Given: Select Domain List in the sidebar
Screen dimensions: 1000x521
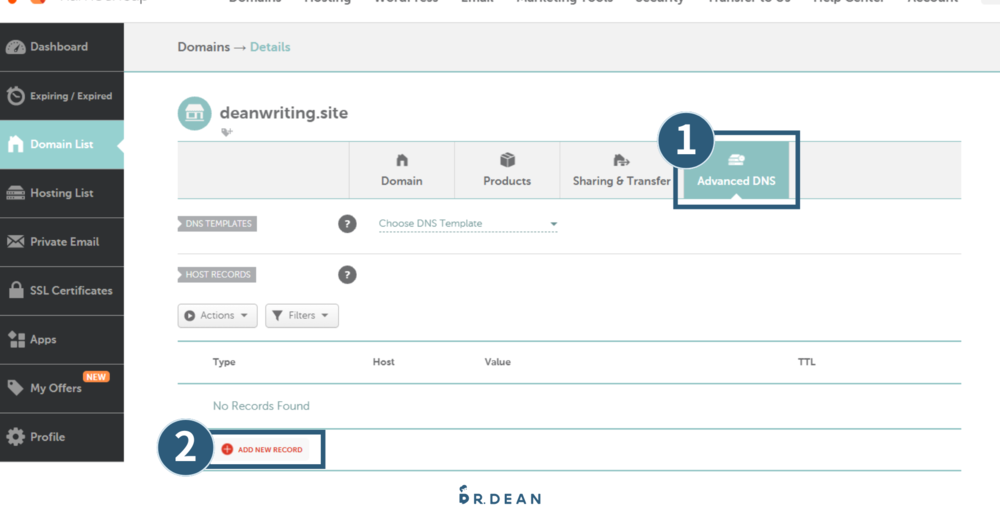Looking at the screenshot, I should pos(61,145).
